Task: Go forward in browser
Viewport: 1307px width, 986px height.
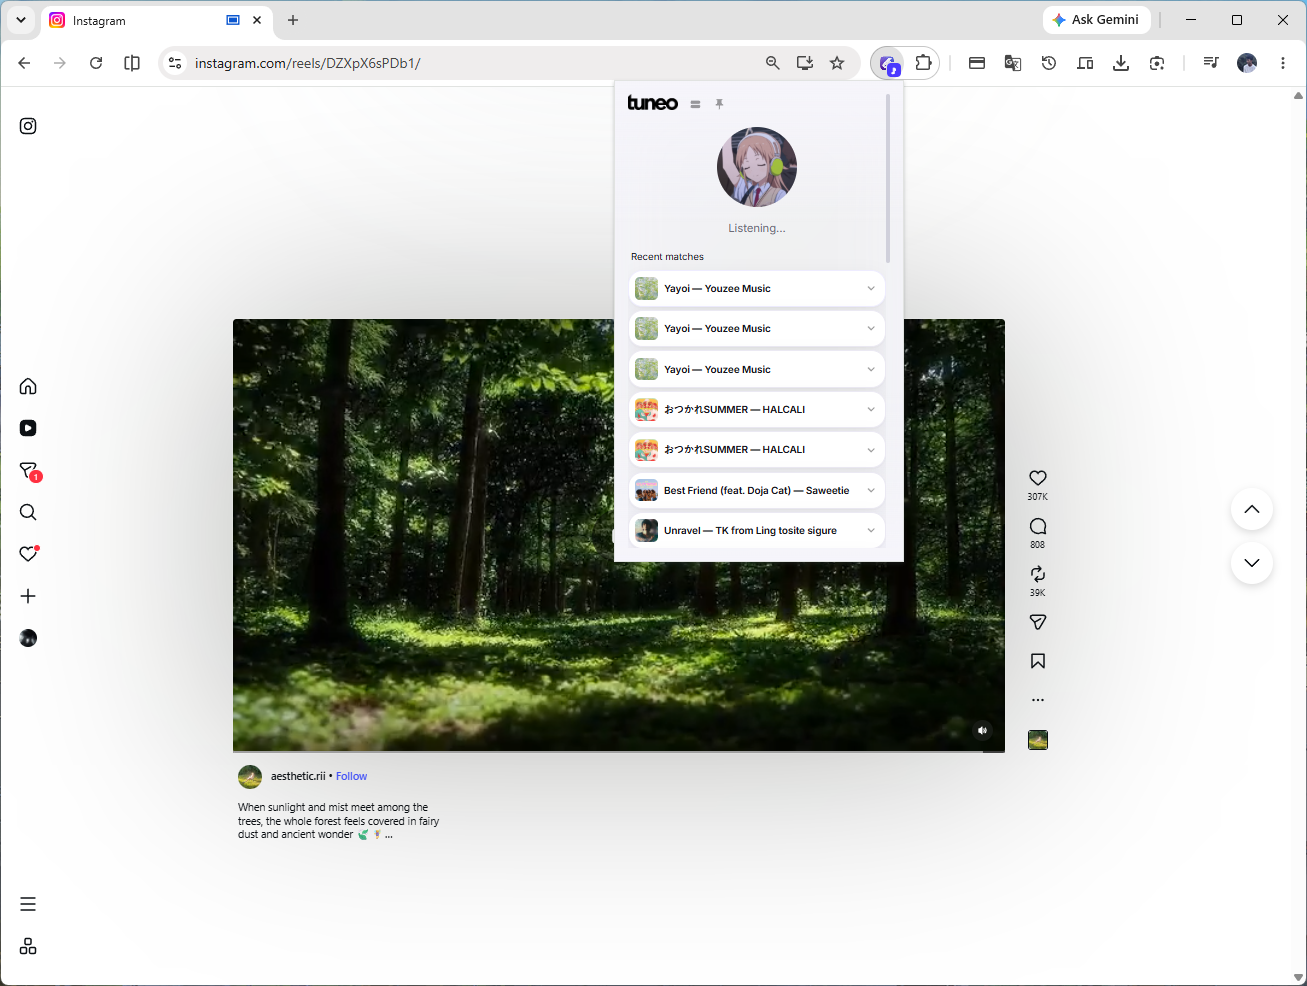Action: pos(60,63)
